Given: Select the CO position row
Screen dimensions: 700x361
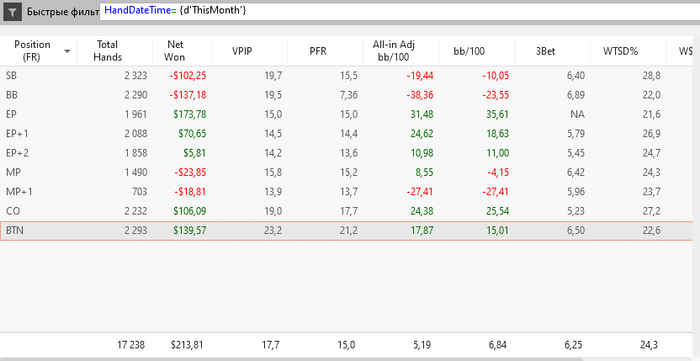Looking at the screenshot, I should pos(346,211).
